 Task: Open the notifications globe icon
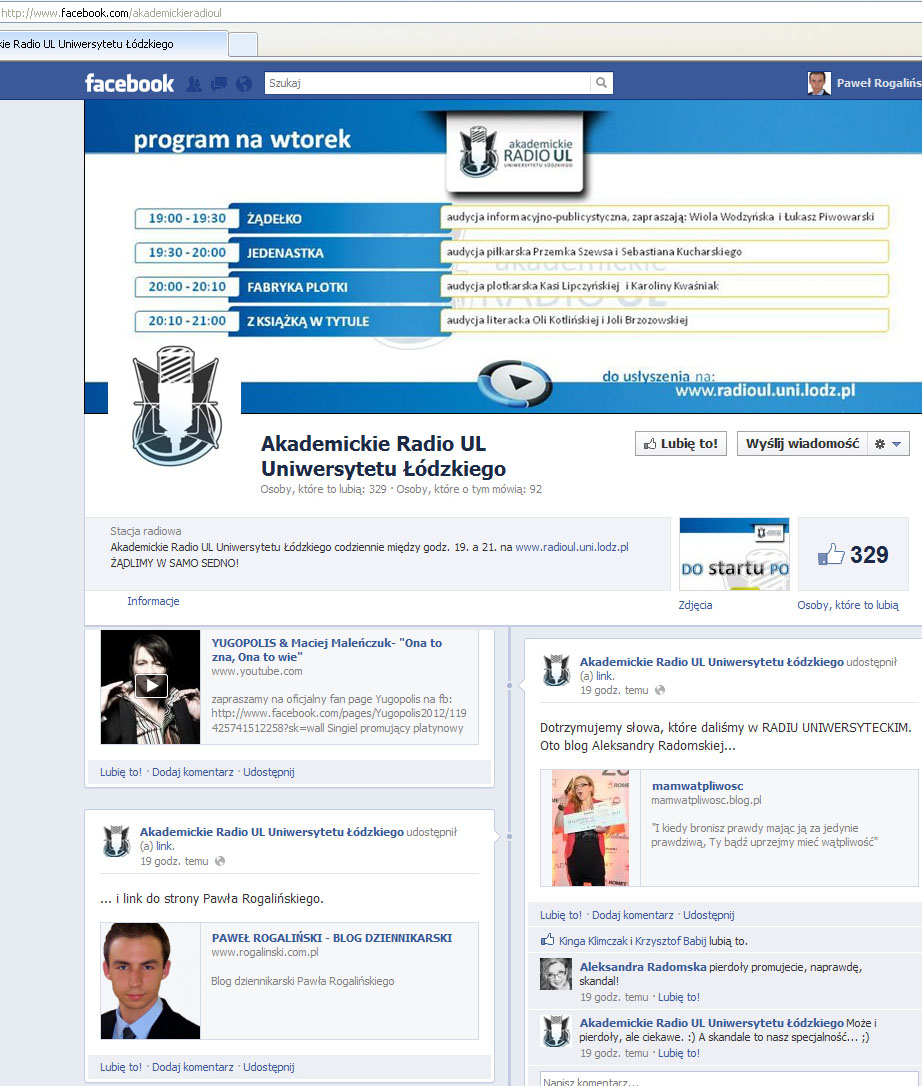point(244,84)
